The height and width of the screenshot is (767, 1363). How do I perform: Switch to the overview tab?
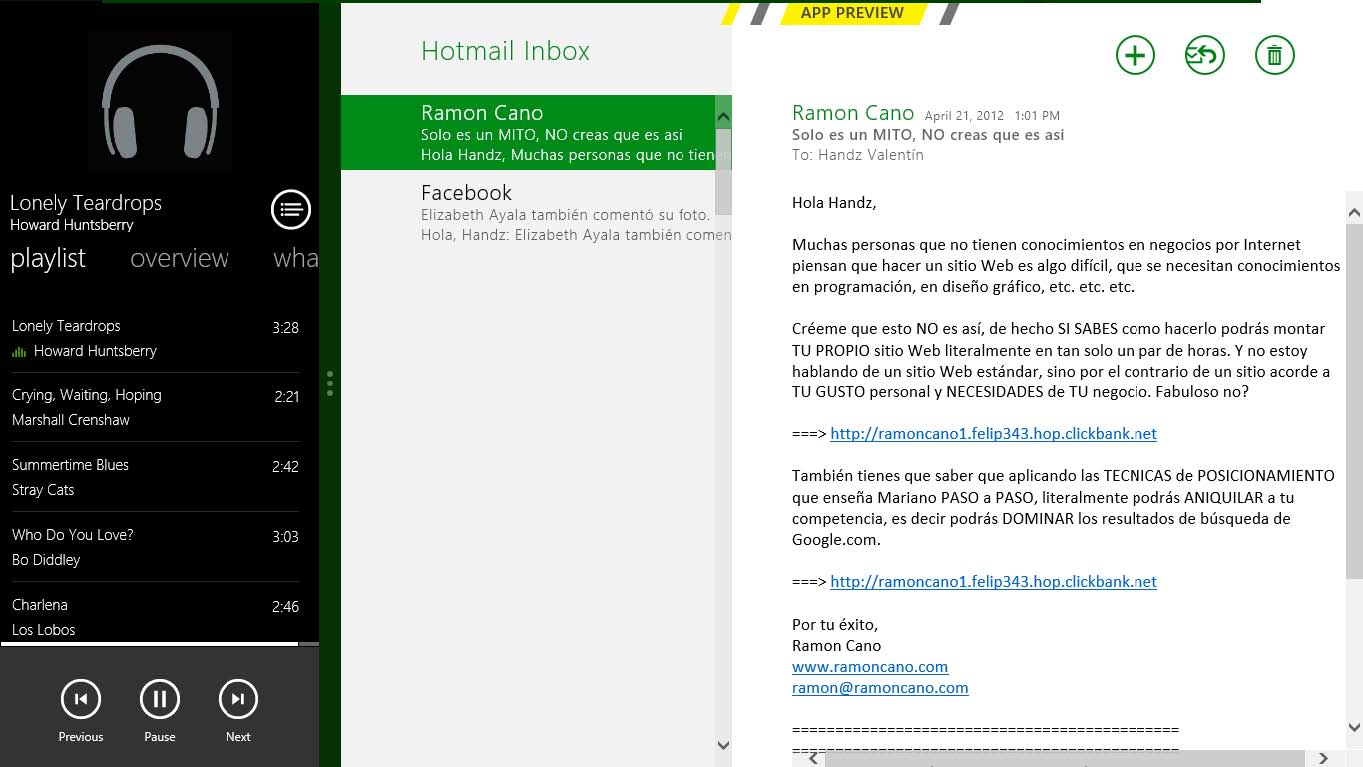(179, 259)
